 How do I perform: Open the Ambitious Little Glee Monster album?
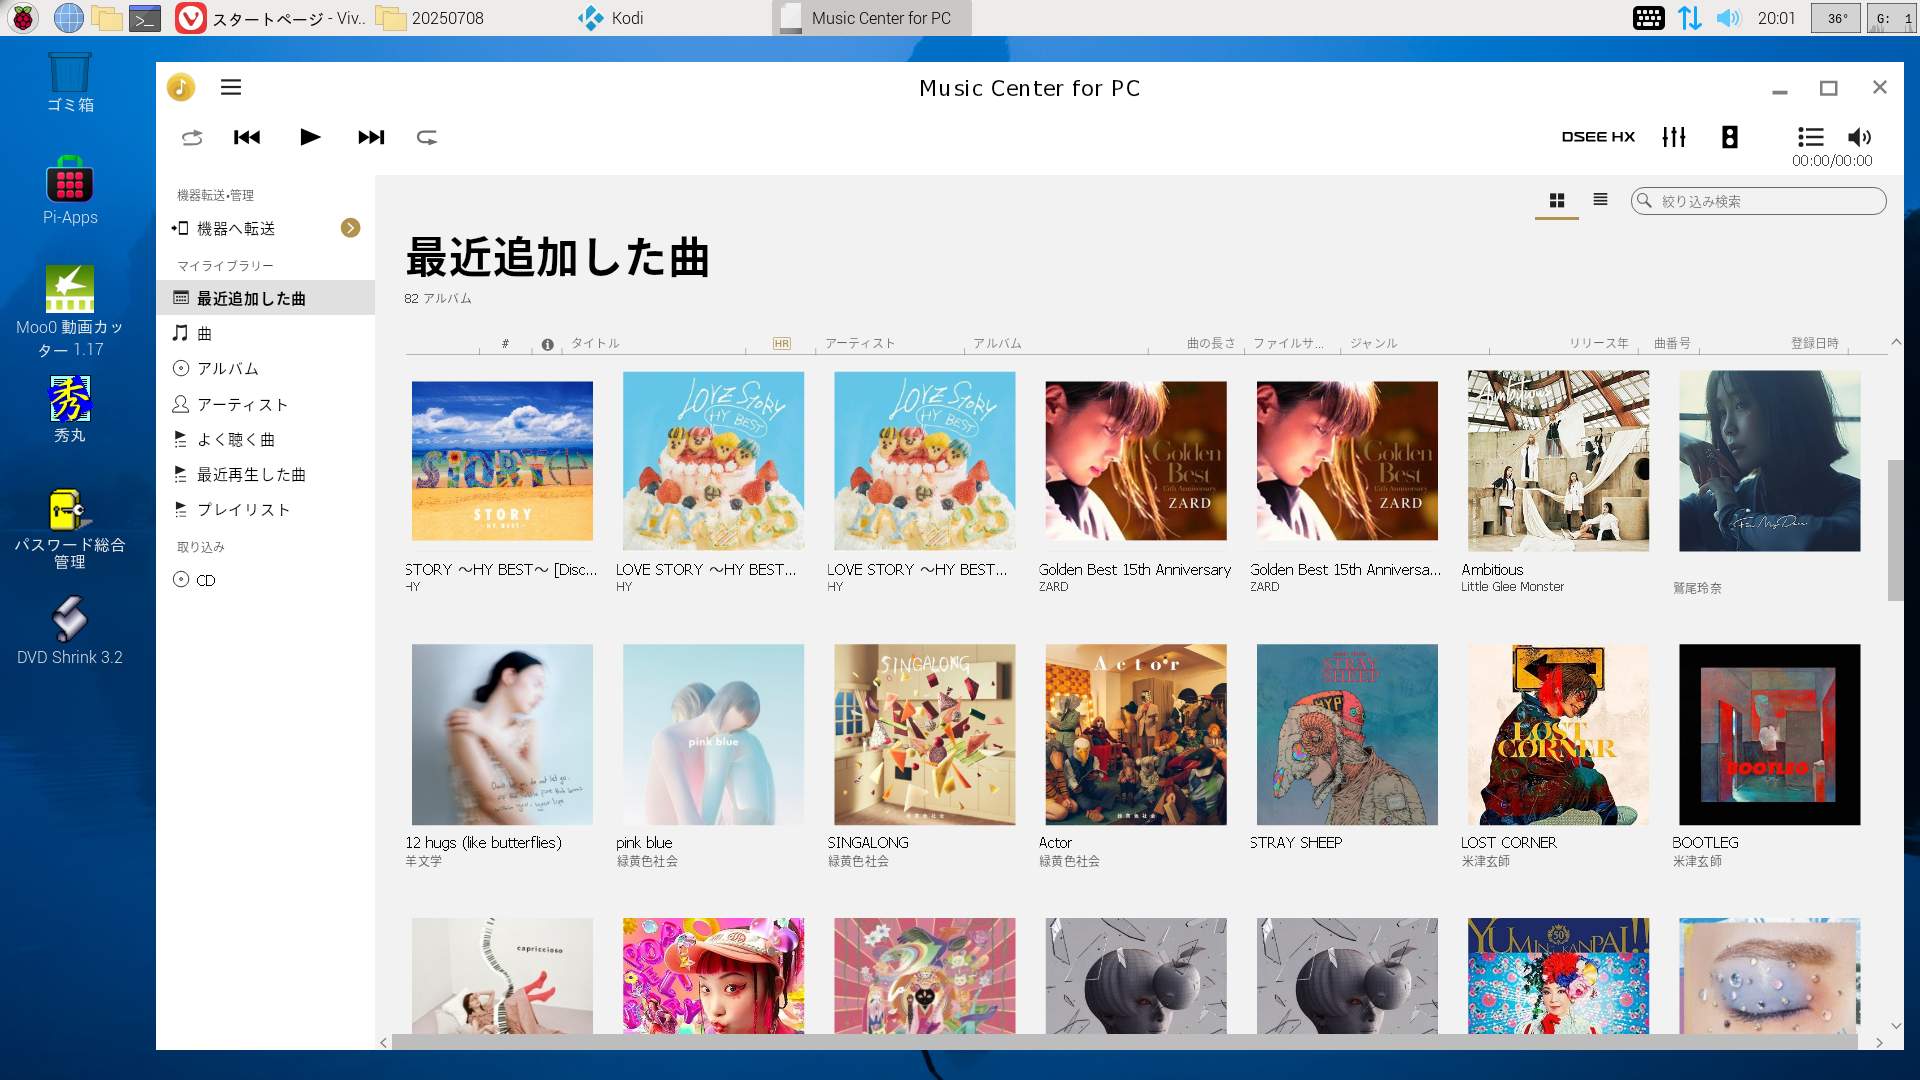coord(1558,461)
